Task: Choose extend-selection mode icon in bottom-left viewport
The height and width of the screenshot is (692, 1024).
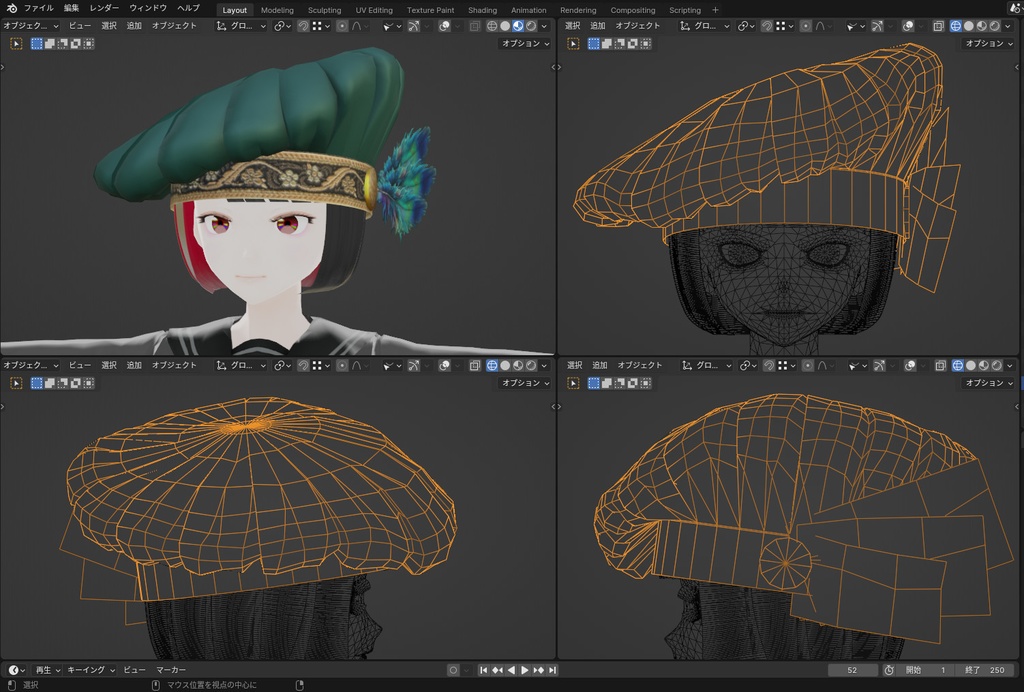Action: coord(50,383)
